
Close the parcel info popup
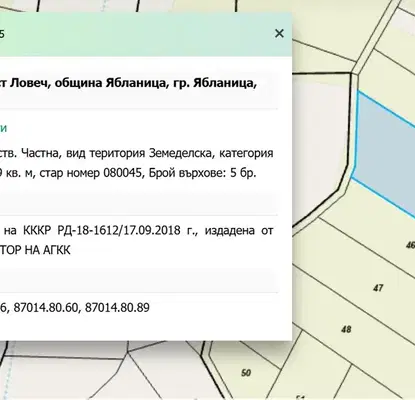coord(279,33)
